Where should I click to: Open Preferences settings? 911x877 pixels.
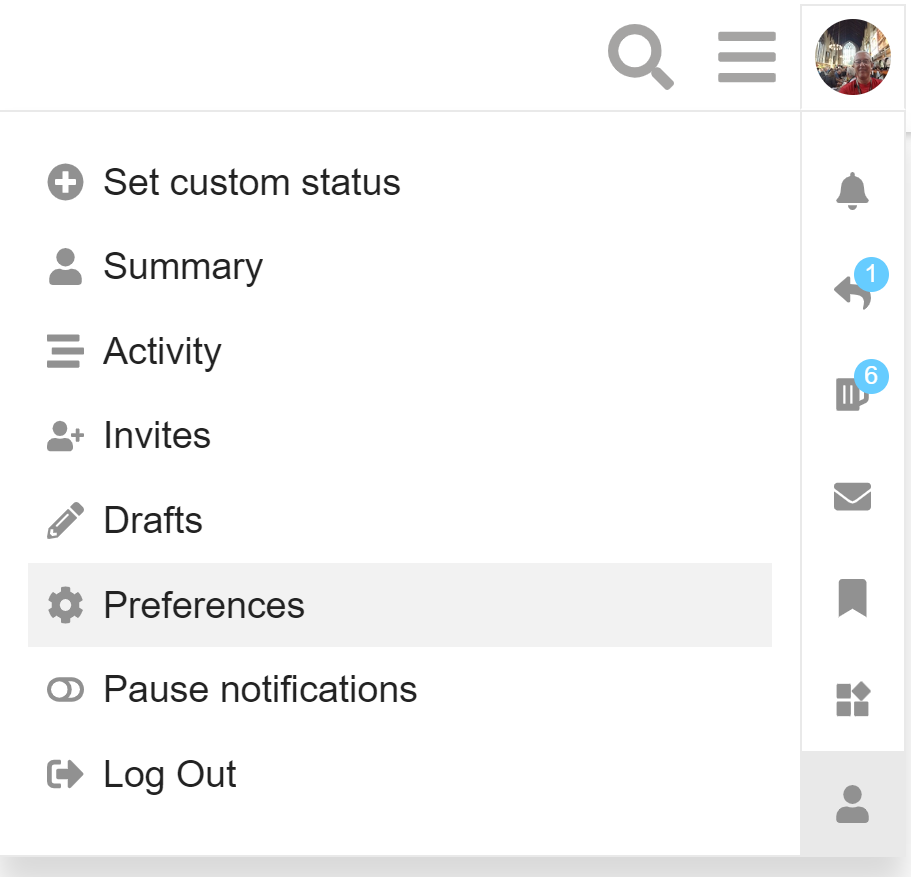coord(204,605)
